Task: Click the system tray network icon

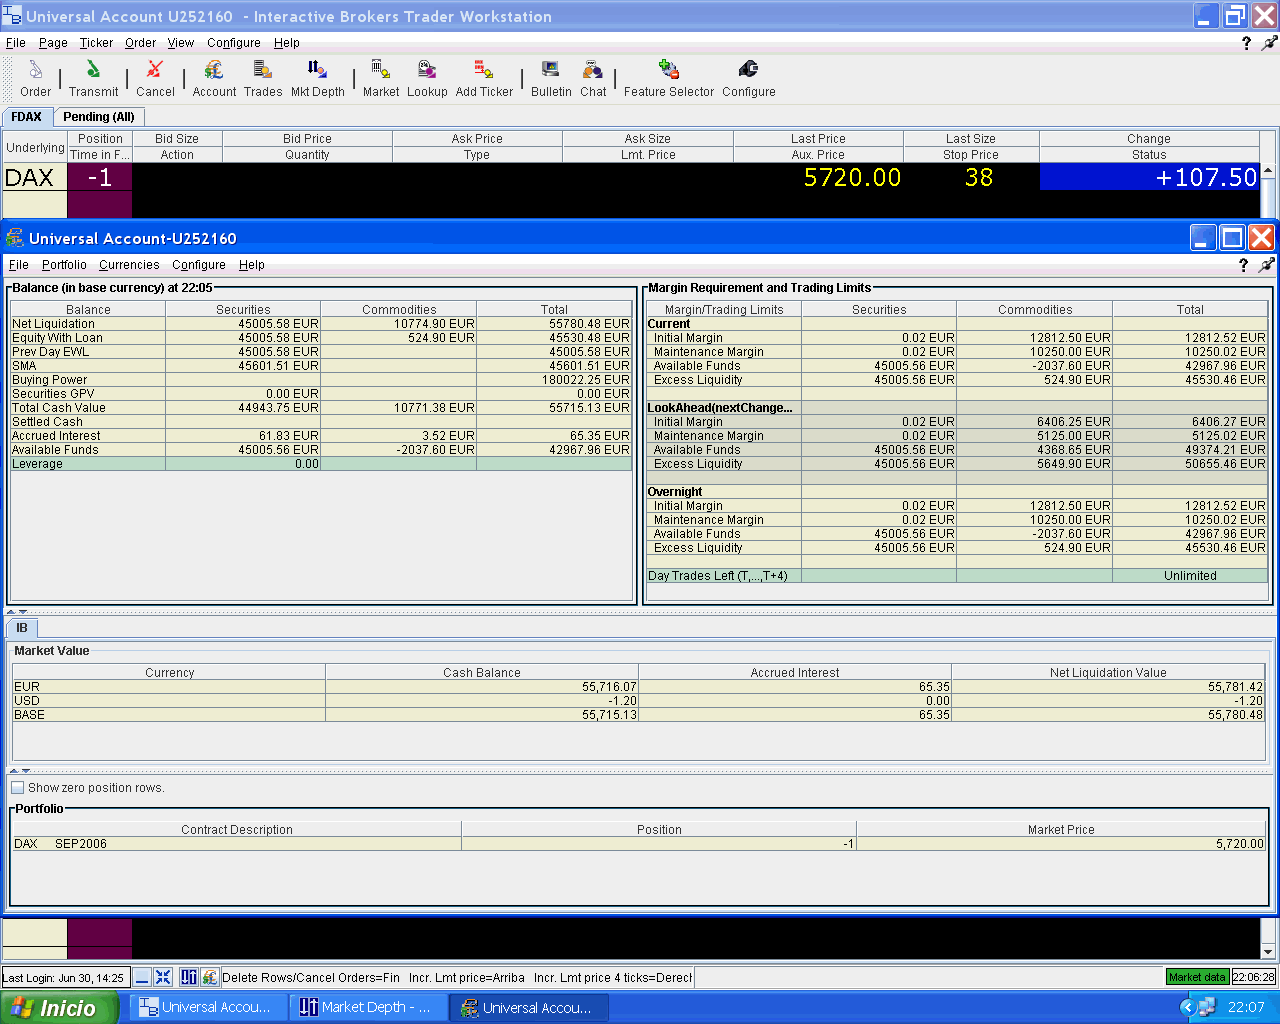Action: coord(1207,1007)
